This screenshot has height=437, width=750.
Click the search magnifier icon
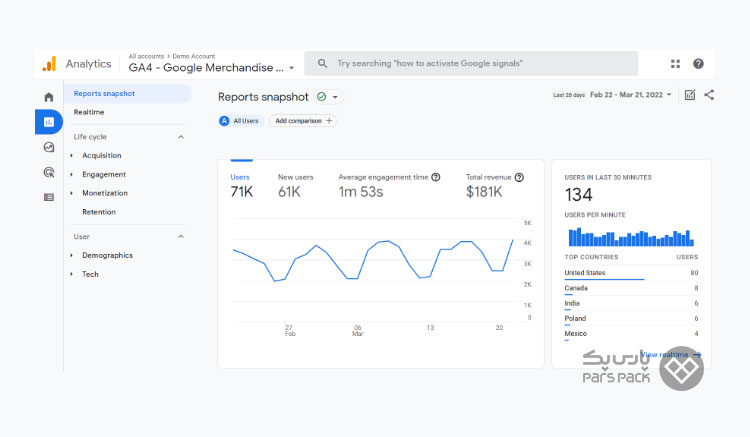(x=322, y=63)
